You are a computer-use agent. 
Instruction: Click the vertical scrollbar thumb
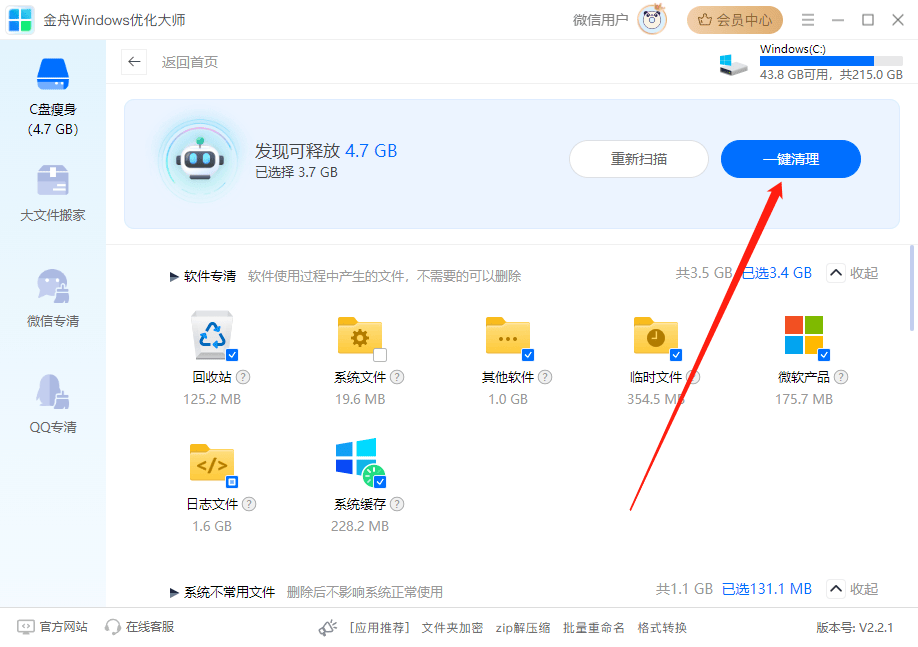click(912, 288)
